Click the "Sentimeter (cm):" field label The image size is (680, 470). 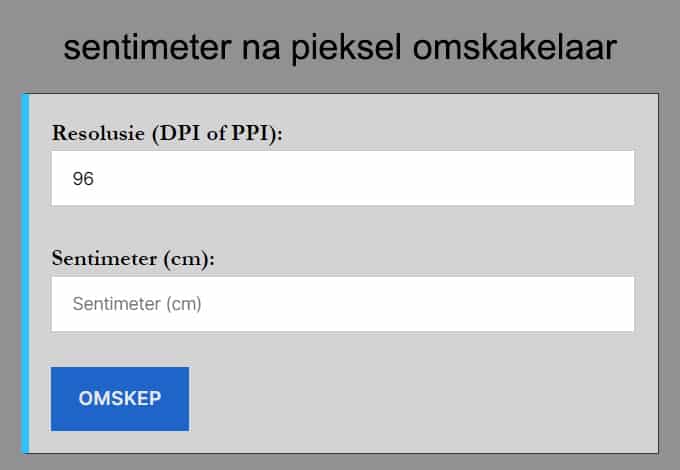pos(133,258)
